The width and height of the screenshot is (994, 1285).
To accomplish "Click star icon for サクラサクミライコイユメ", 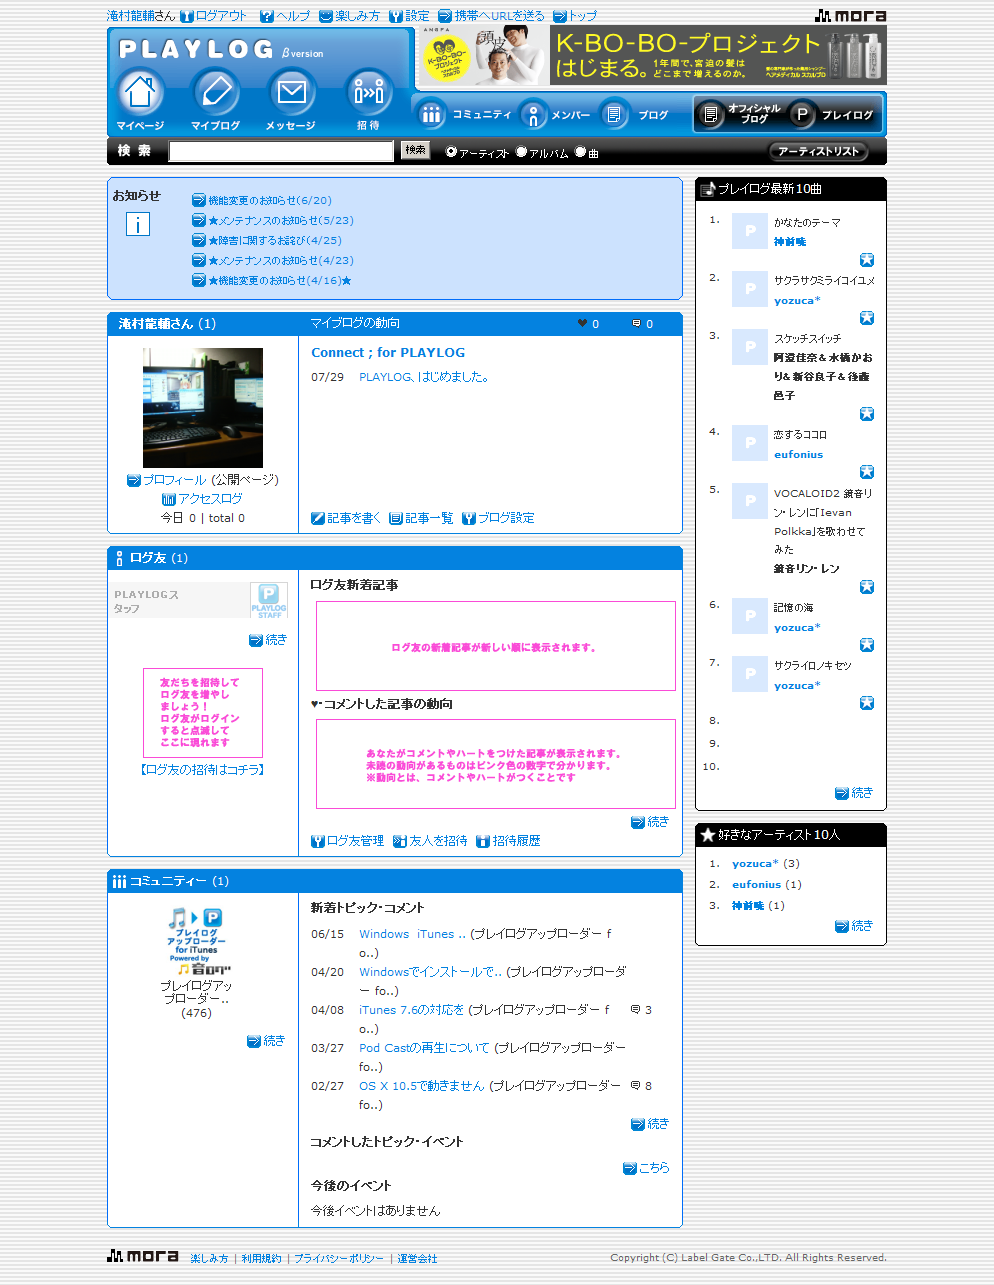I will [867, 318].
